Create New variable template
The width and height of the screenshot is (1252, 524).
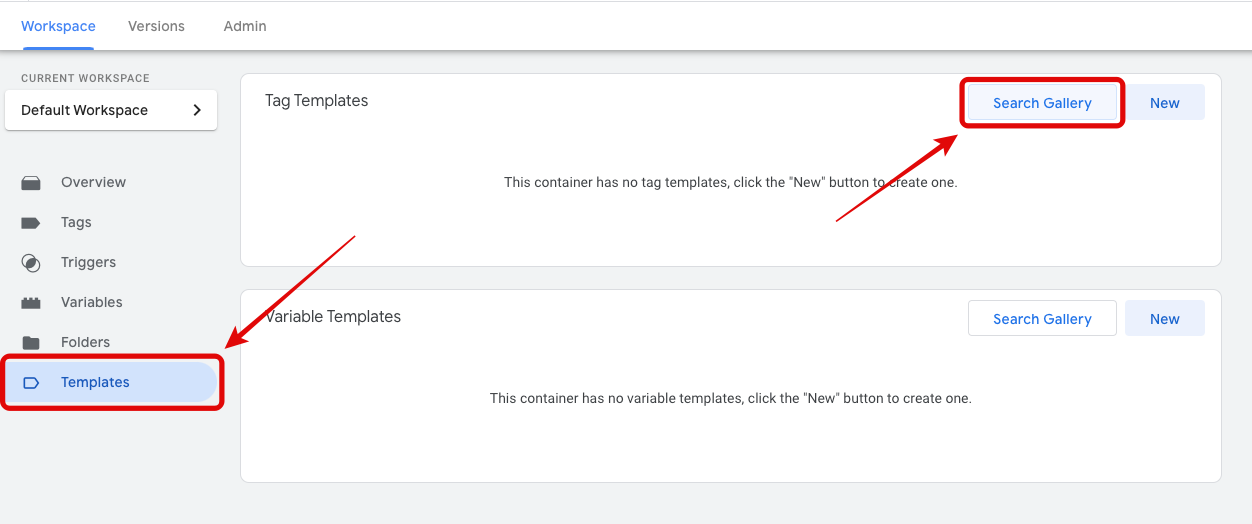tap(1164, 319)
